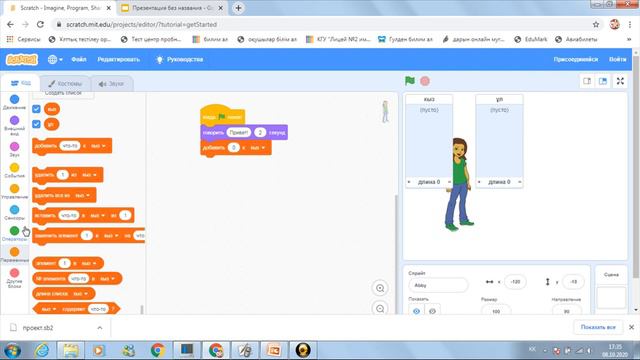This screenshot has height=360, width=640.
Task: Switch to the Звуки tab
Action: tap(111, 83)
